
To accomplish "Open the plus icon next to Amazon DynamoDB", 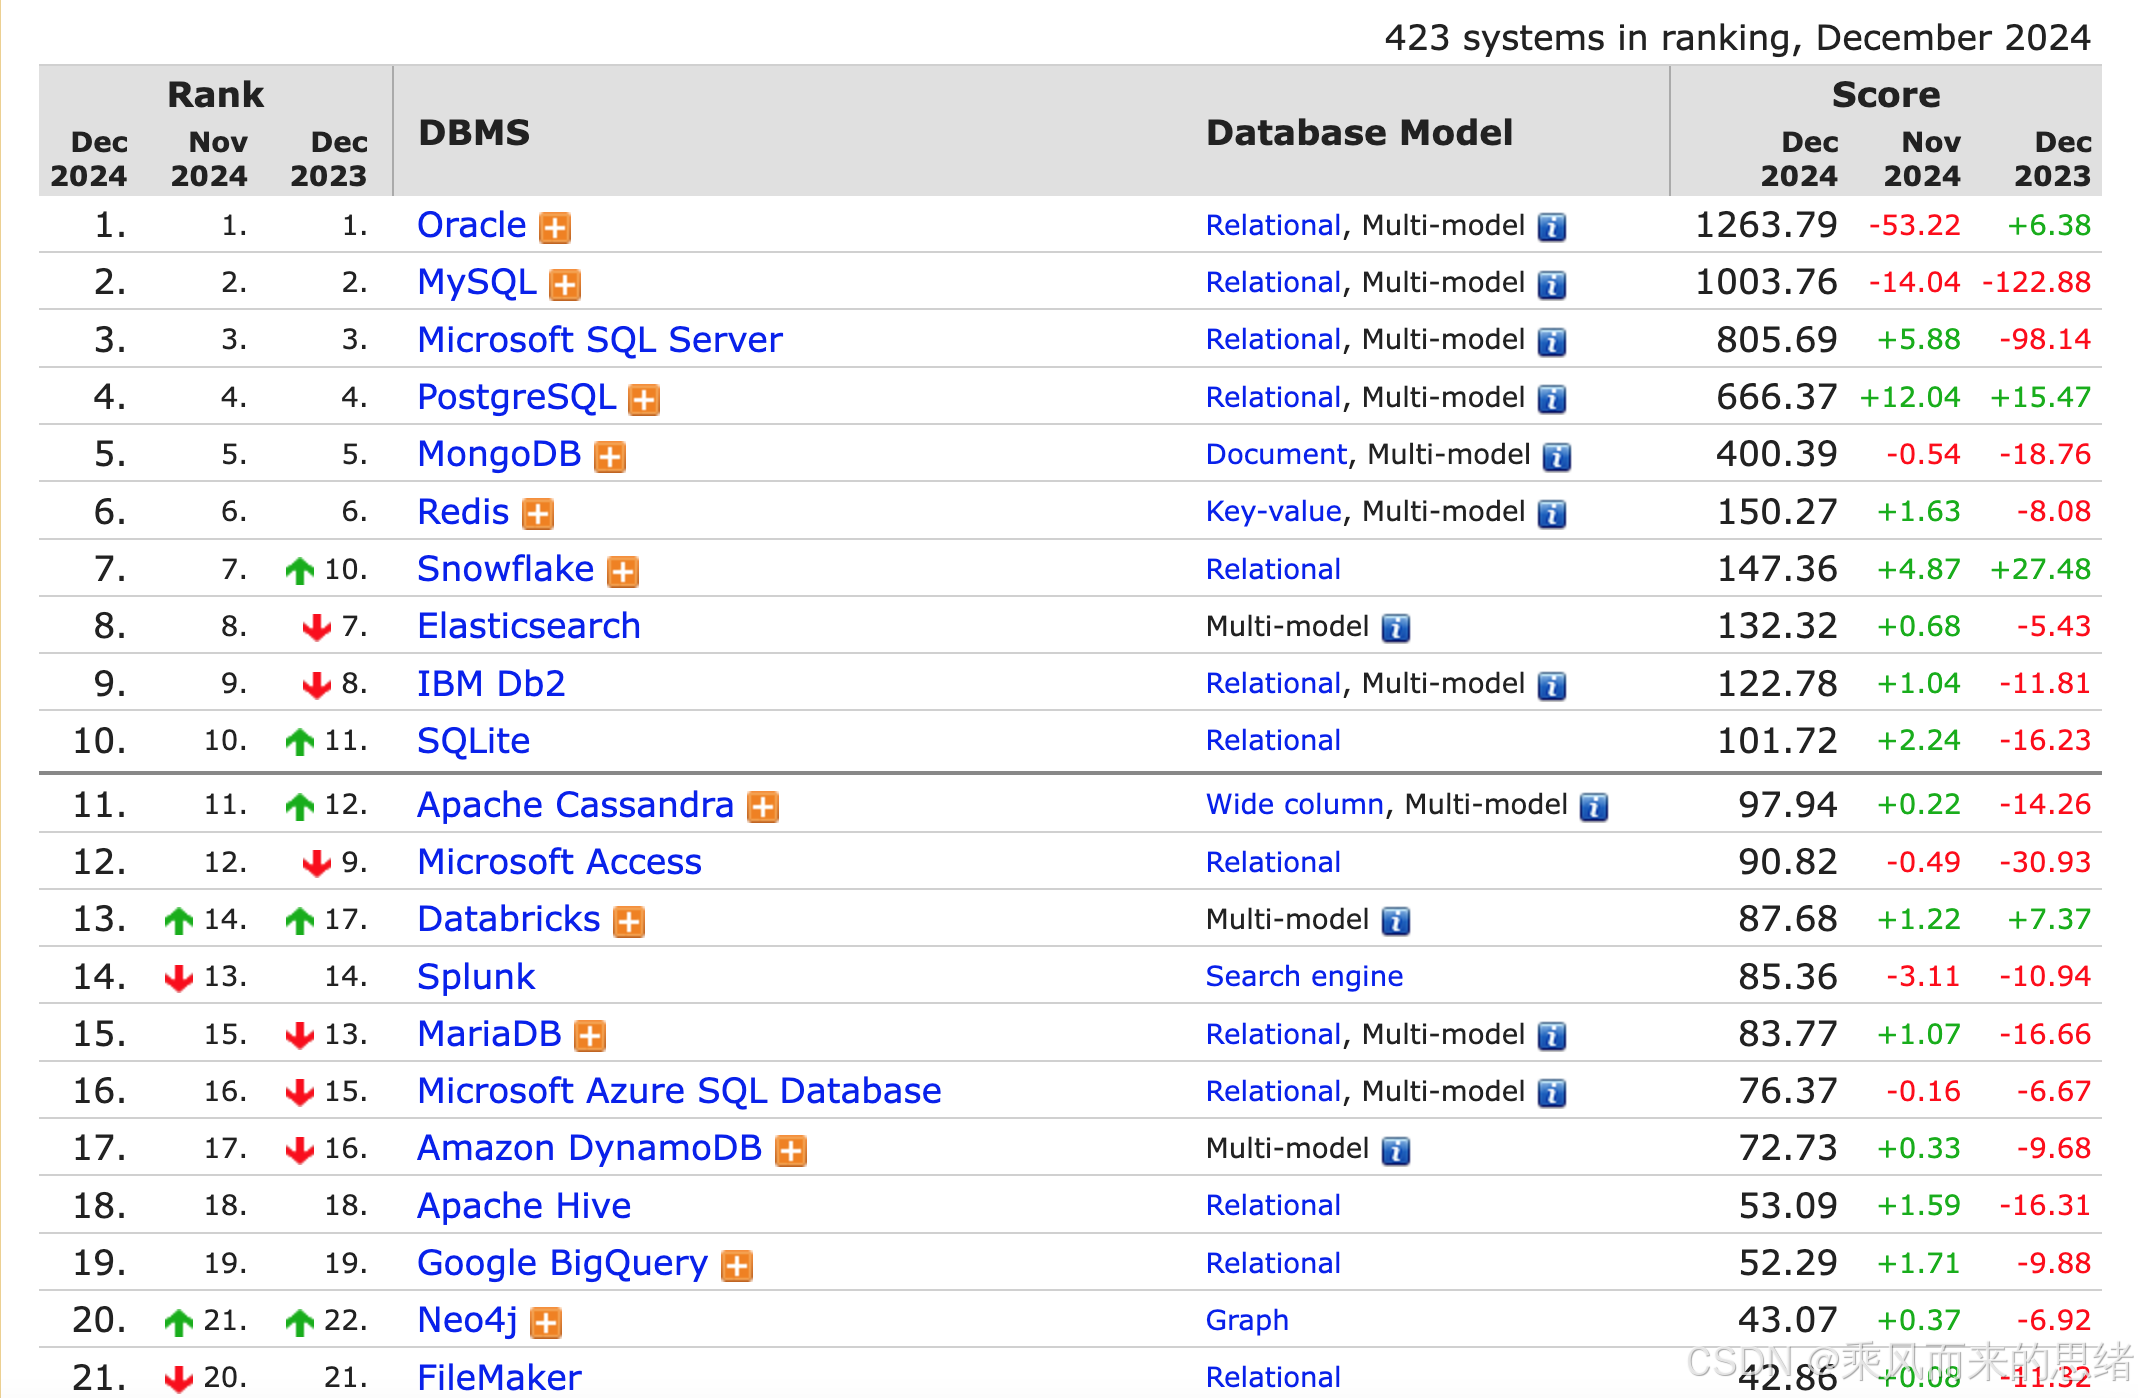I will [x=791, y=1151].
